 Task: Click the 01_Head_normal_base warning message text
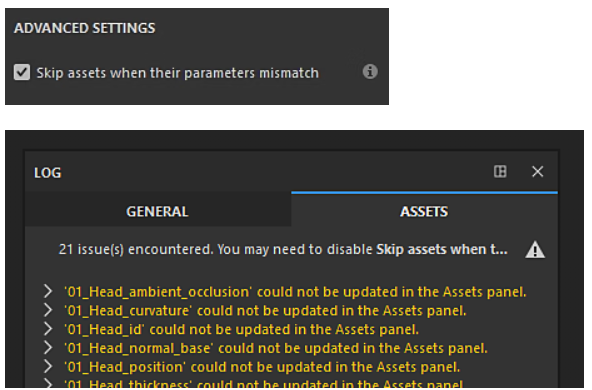tap(276, 348)
